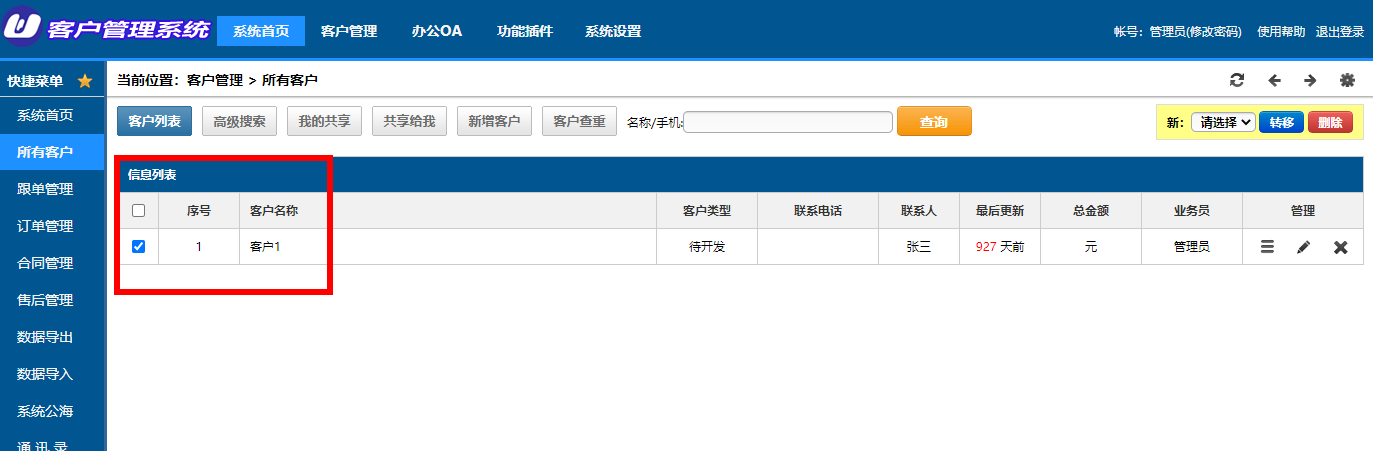Open the 功能插件 top menu

tap(525, 31)
